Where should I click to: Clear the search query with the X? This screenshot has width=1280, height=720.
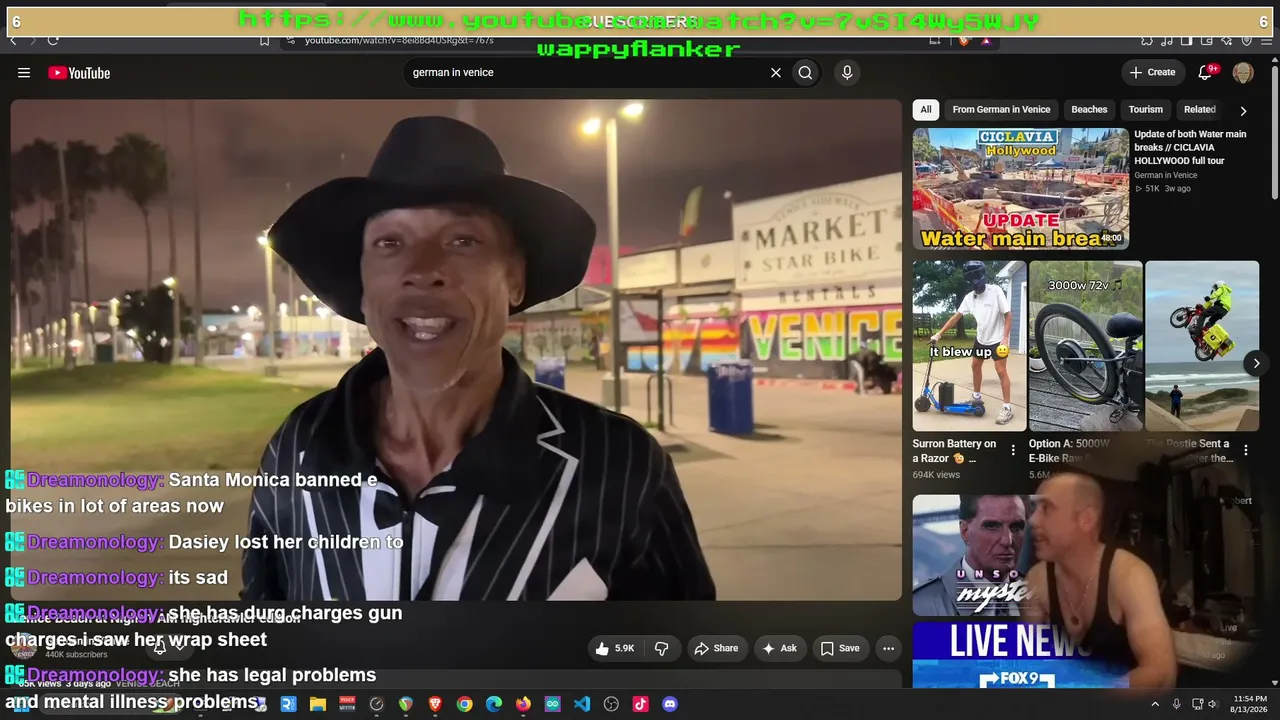click(775, 72)
